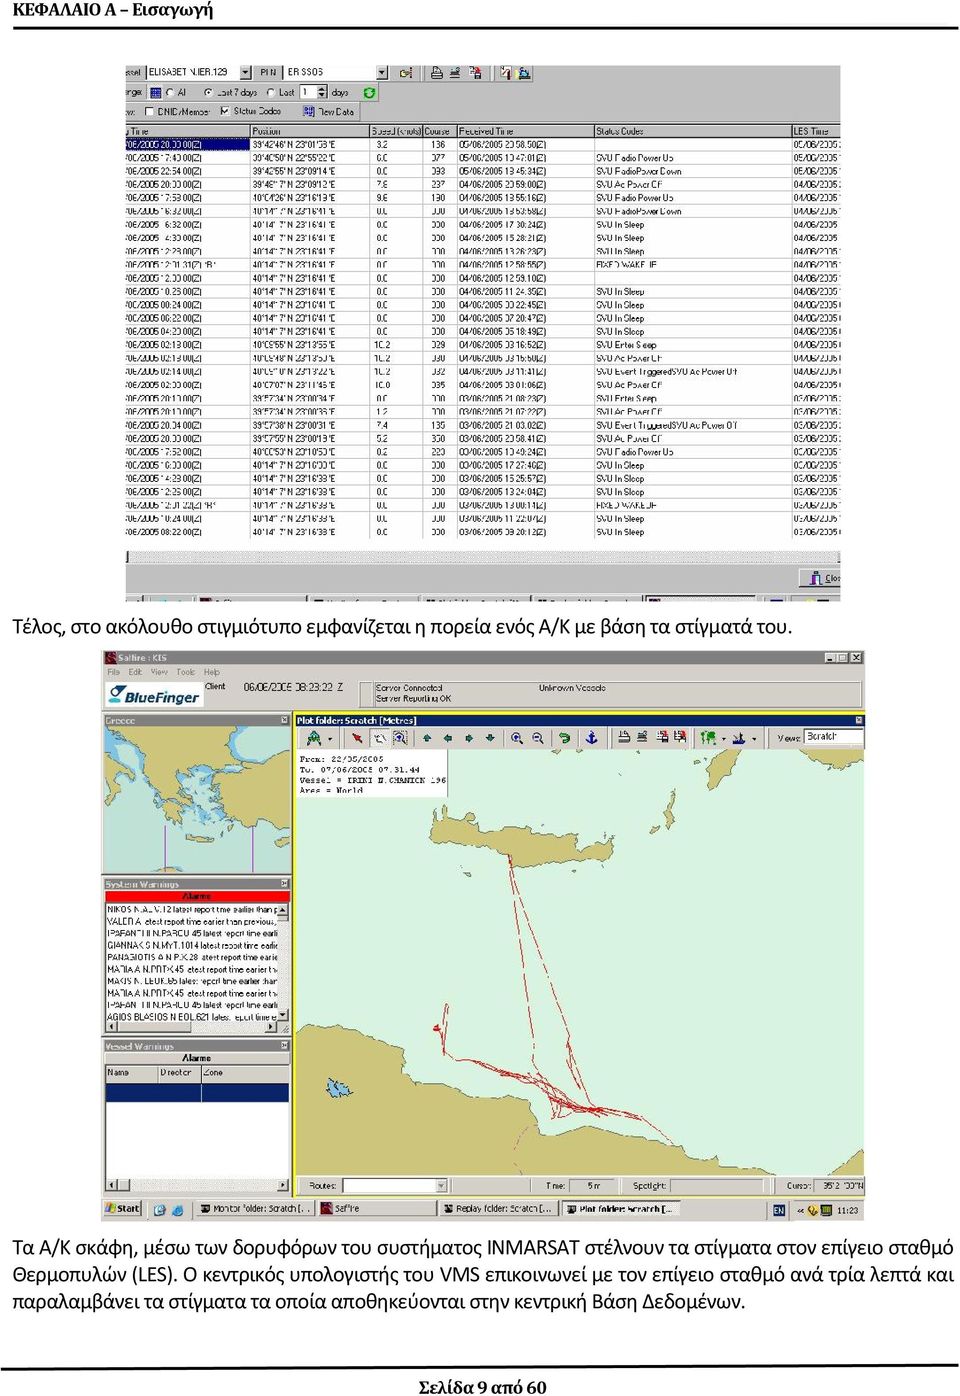This screenshot has width=960, height=1396.
Task: Switch to Plot folder: Scratch taskbar item
Action: [621, 1209]
